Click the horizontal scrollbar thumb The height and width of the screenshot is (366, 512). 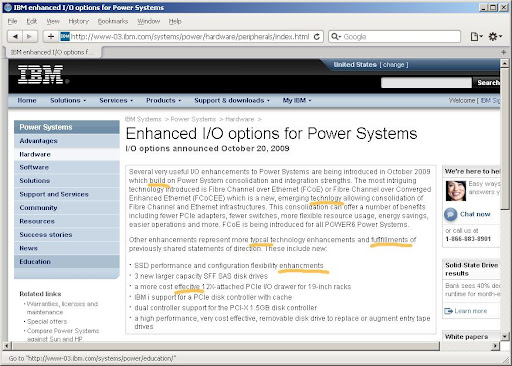click(x=225, y=346)
